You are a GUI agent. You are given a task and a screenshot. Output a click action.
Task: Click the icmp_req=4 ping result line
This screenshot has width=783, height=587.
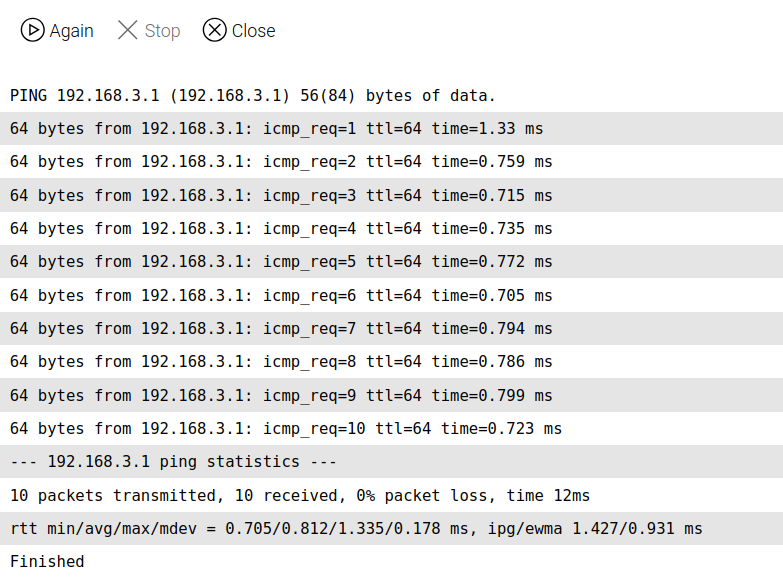point(281,228)
